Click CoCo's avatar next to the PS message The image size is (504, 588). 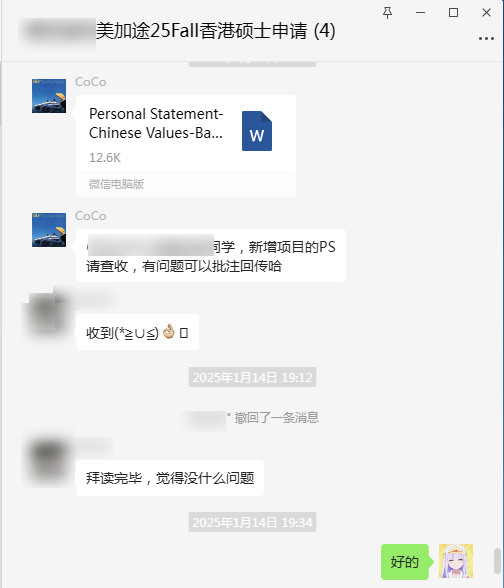[x=49, y=230]
